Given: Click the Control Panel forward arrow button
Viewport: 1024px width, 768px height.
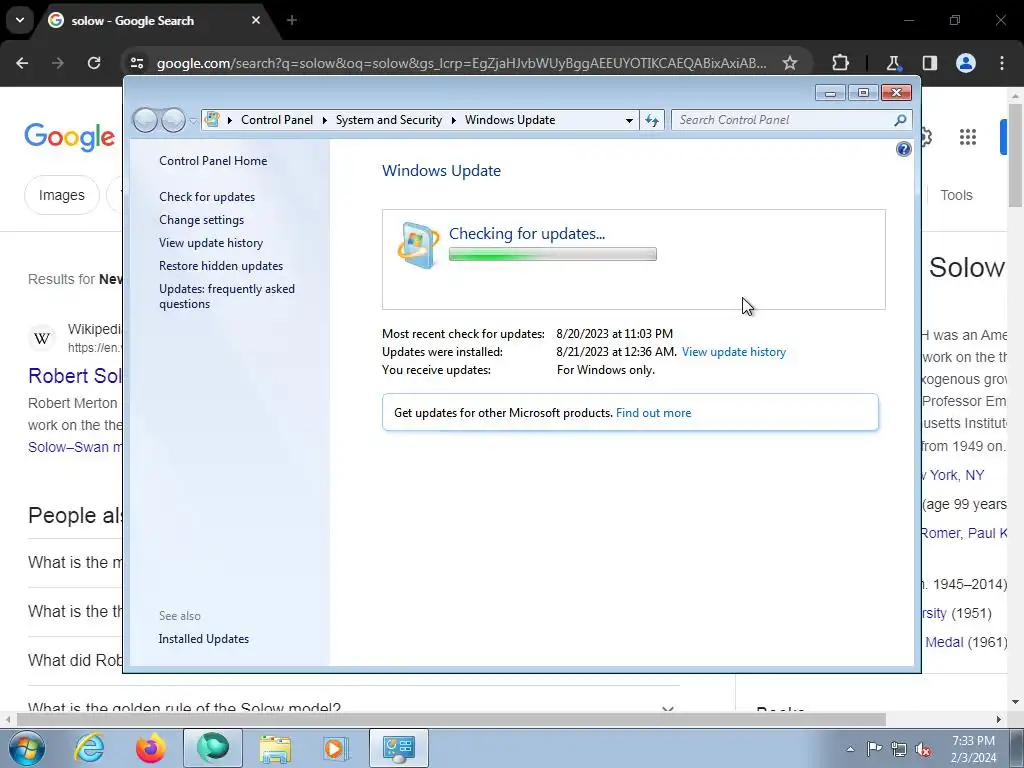Looking at the screenshot, I should [x=173, y=120].
